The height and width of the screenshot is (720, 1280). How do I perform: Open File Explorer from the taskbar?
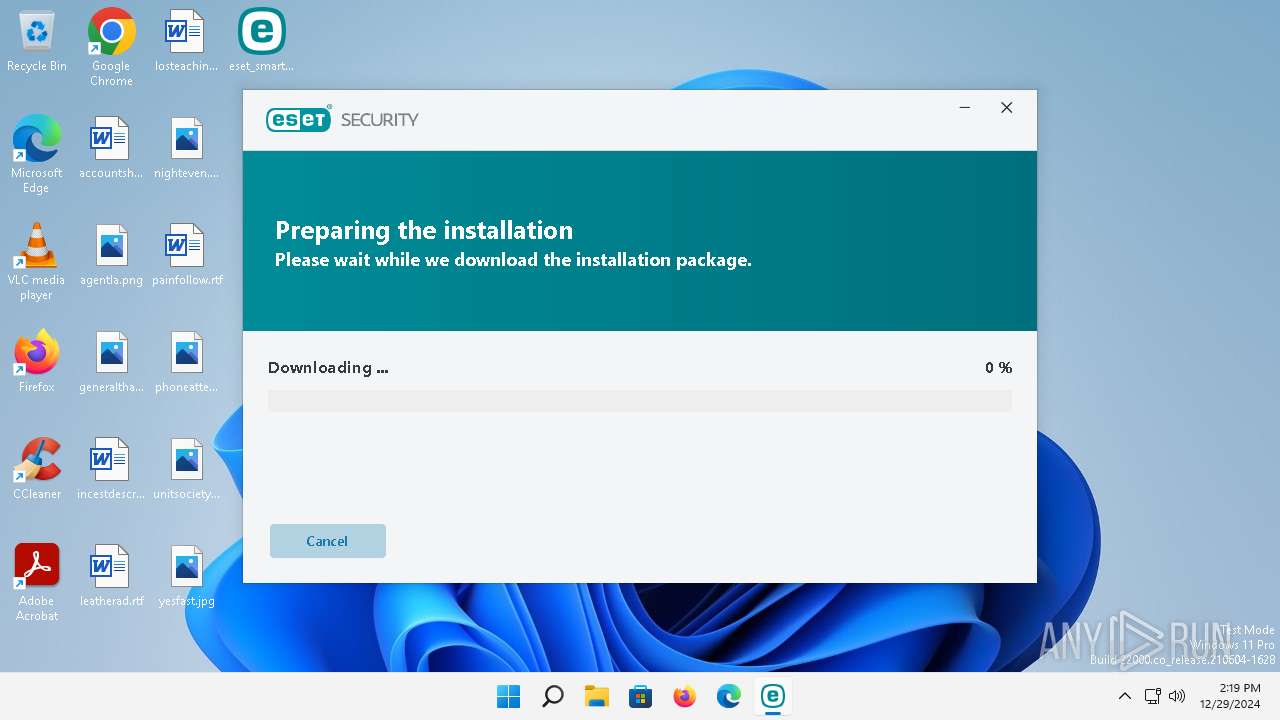597,696
